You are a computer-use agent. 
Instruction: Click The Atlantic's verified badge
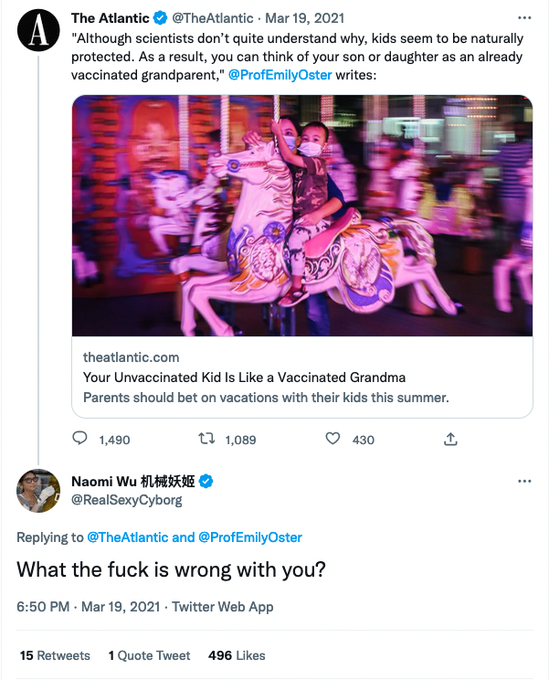[x=160, y=18]
